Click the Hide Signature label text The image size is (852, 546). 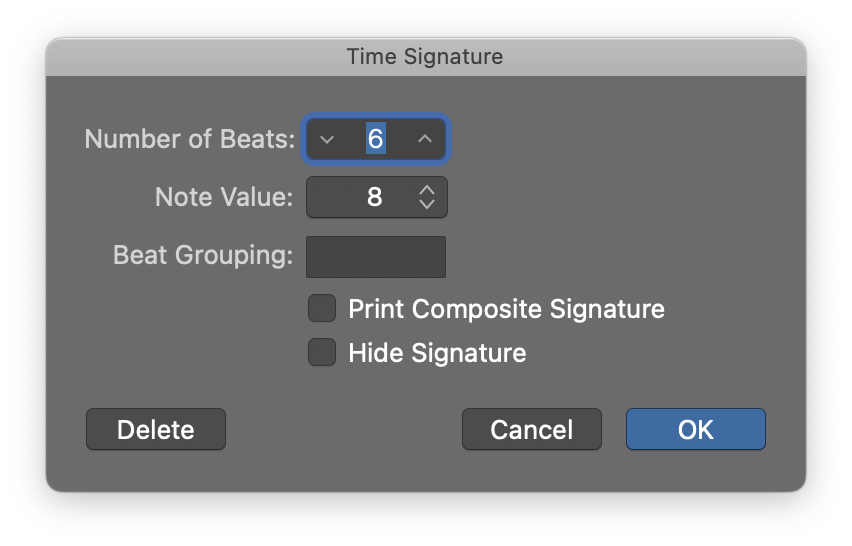(437, 352)
